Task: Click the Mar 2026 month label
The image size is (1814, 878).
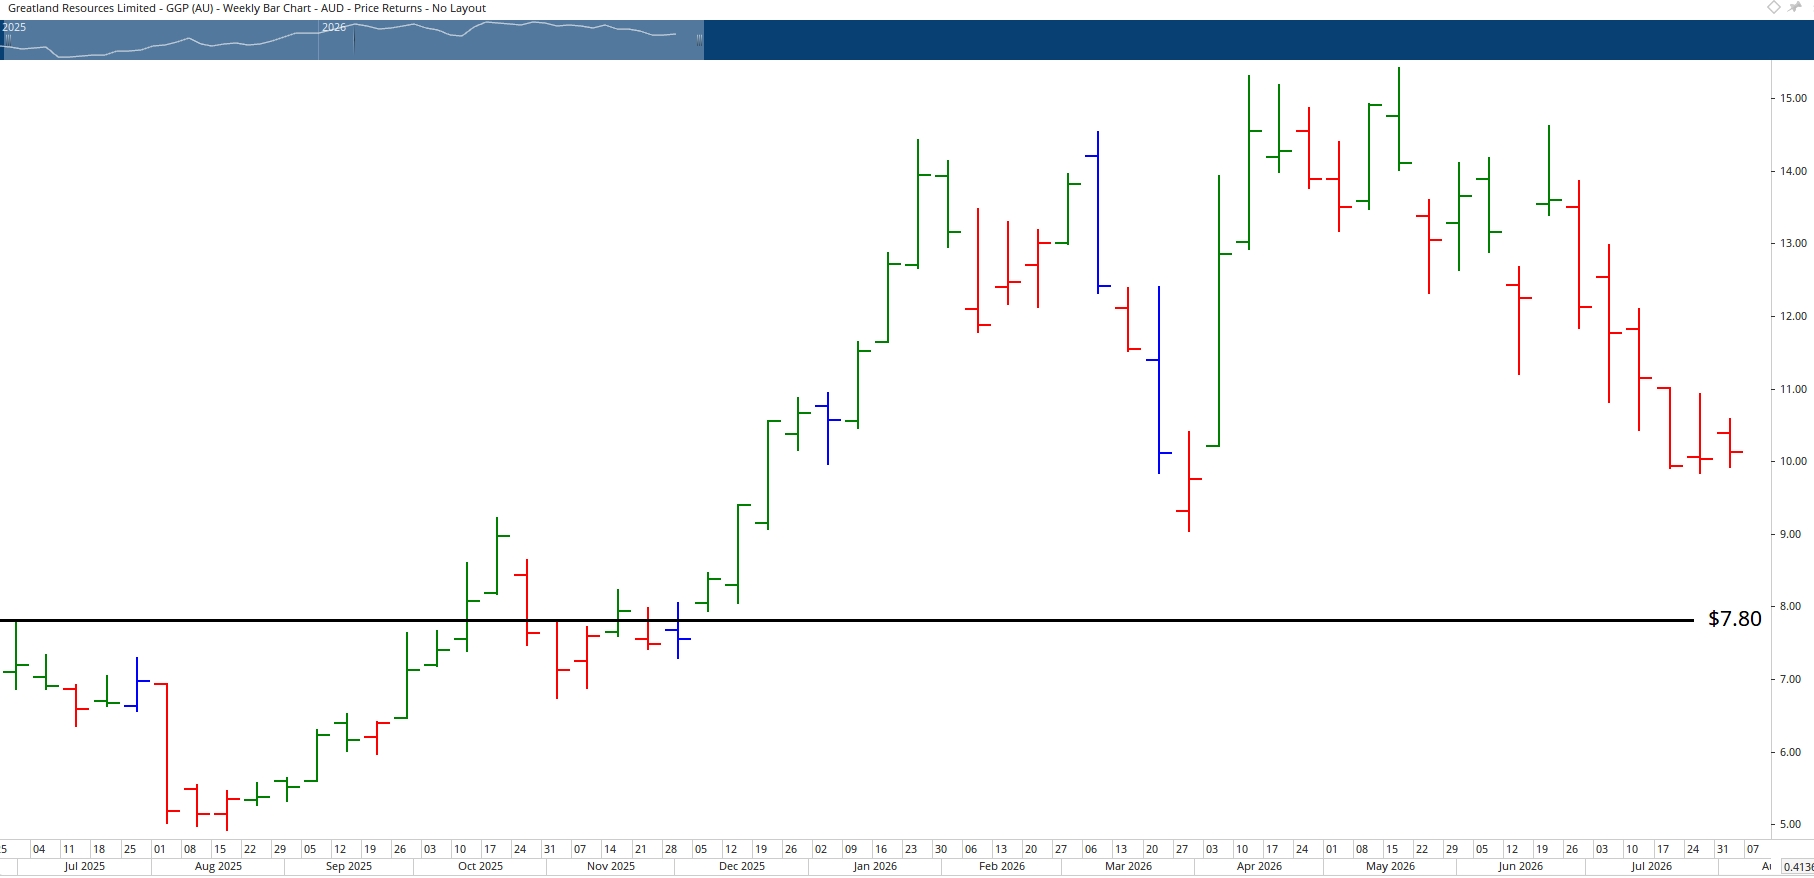Action: 1129,866
